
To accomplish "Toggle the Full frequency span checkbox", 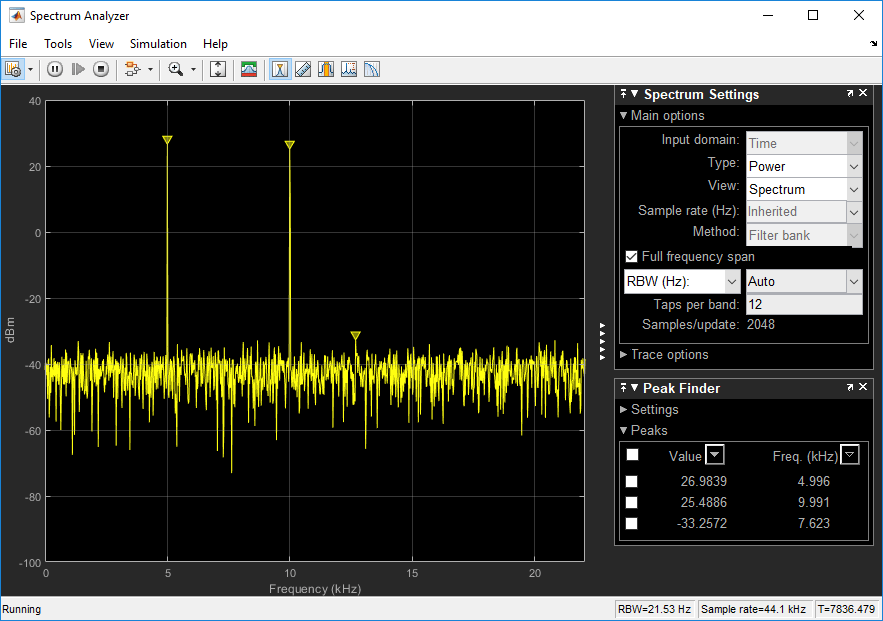I will point(631,257).
